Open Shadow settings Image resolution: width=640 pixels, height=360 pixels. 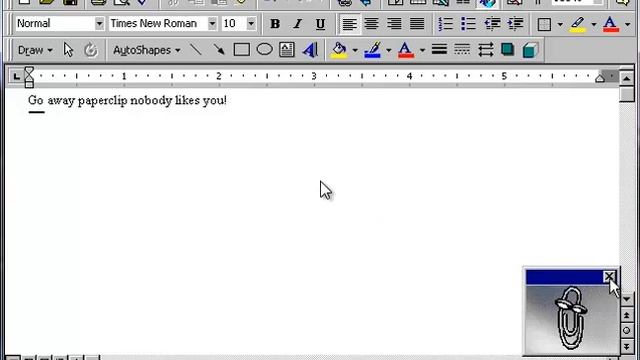click(507, 50)
